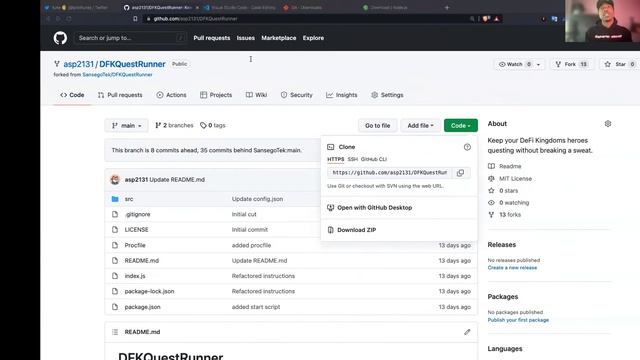Open 'Update config.json' commit message
640x360 pixels.
[x=258, y=199]
